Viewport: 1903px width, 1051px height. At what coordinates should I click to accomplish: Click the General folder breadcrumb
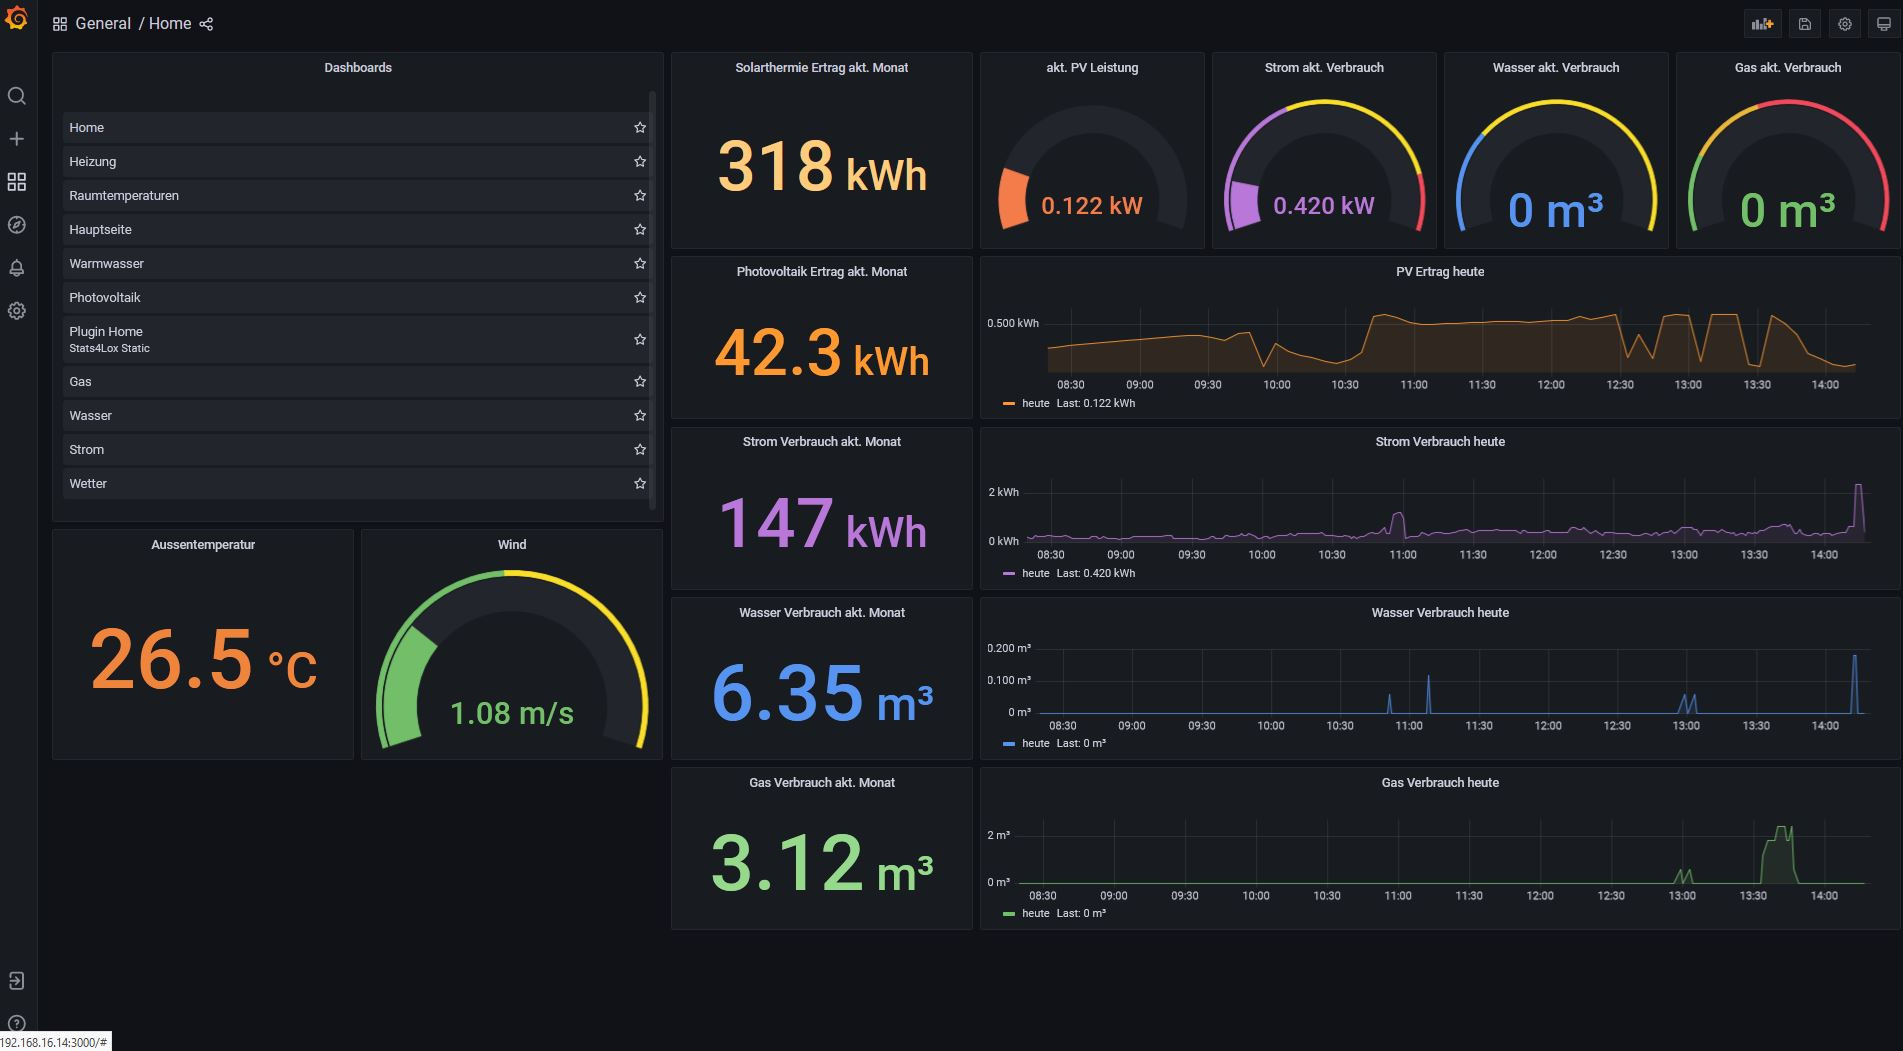coord(103,24)
